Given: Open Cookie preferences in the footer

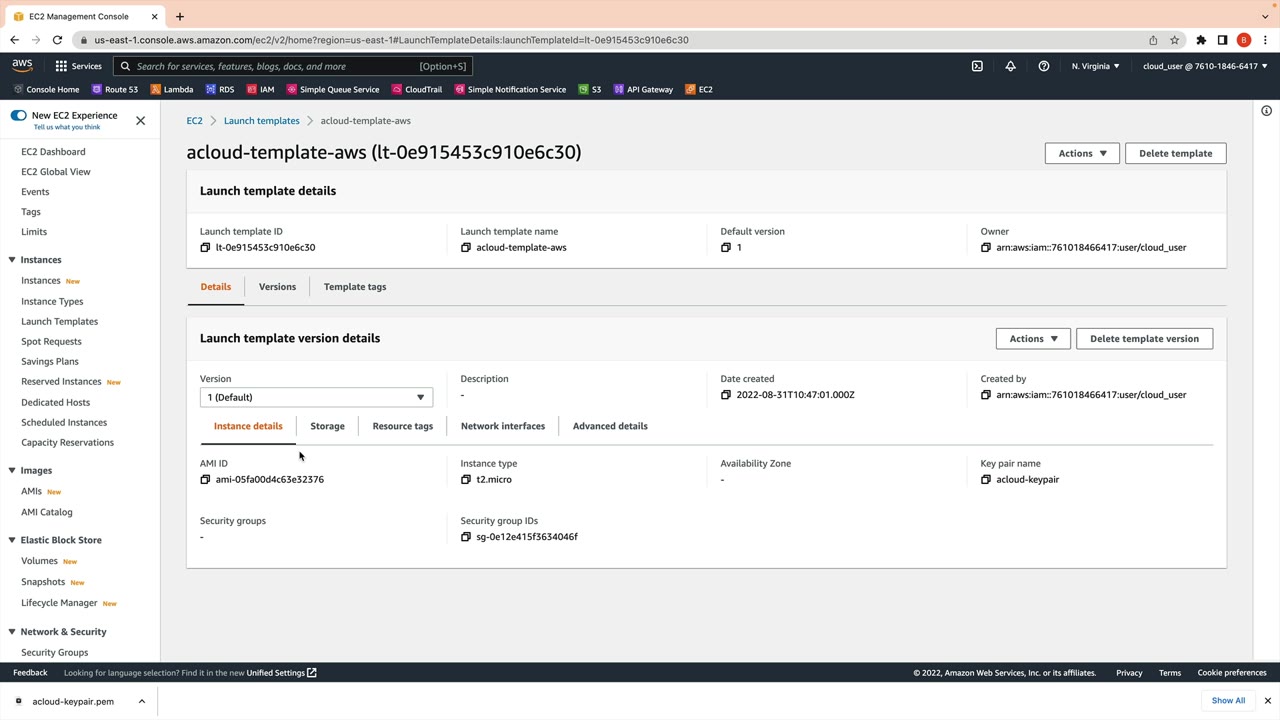Looking at the screenshot, I should click(x=1232, y=673).
